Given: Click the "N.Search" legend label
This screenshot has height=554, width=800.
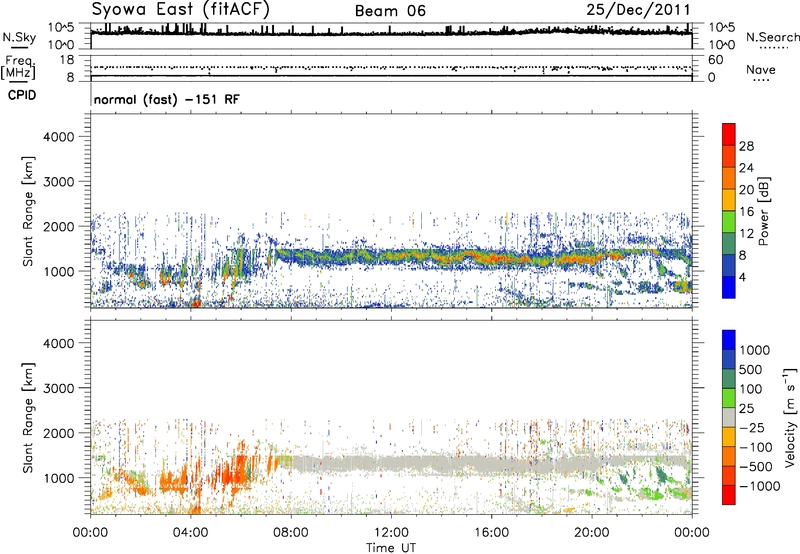Looking at the screenshot, I should [772, 37].
